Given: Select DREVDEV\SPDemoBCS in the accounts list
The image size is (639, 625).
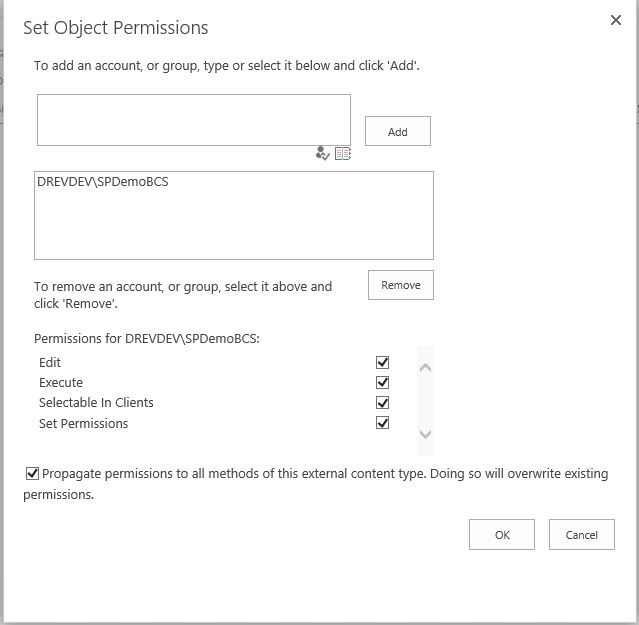Looking at the screenshot, I should click(103, 182).
